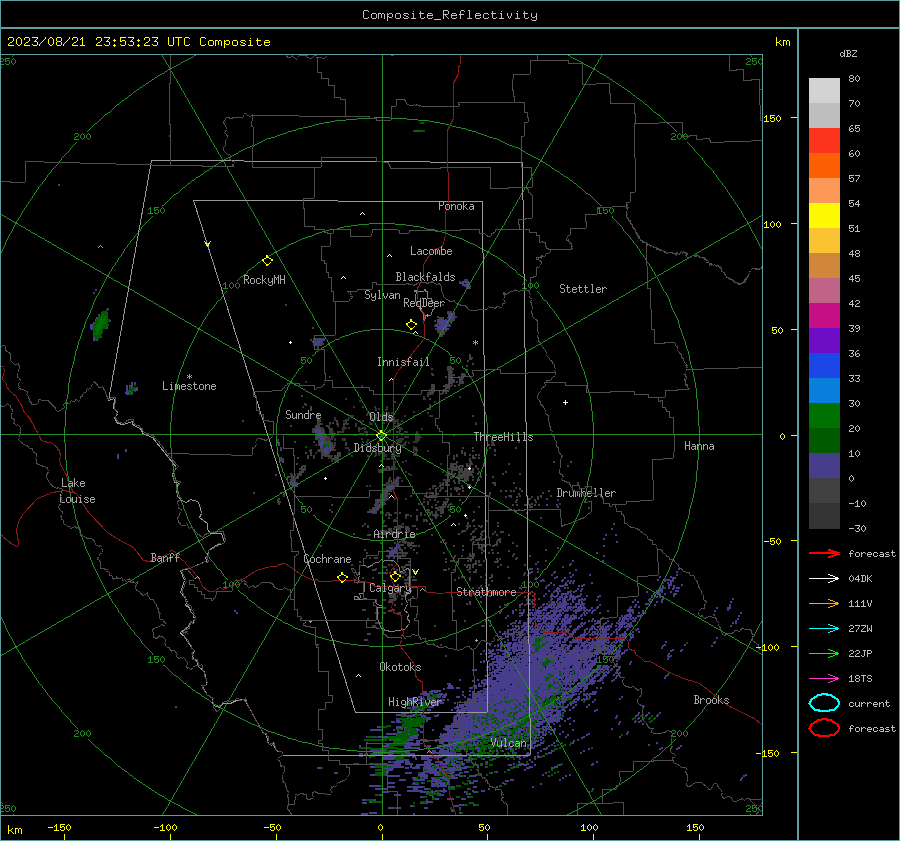Click the Calgary city label
The width and height of the screenshot is (900, 841).
(x=390, y=588)
